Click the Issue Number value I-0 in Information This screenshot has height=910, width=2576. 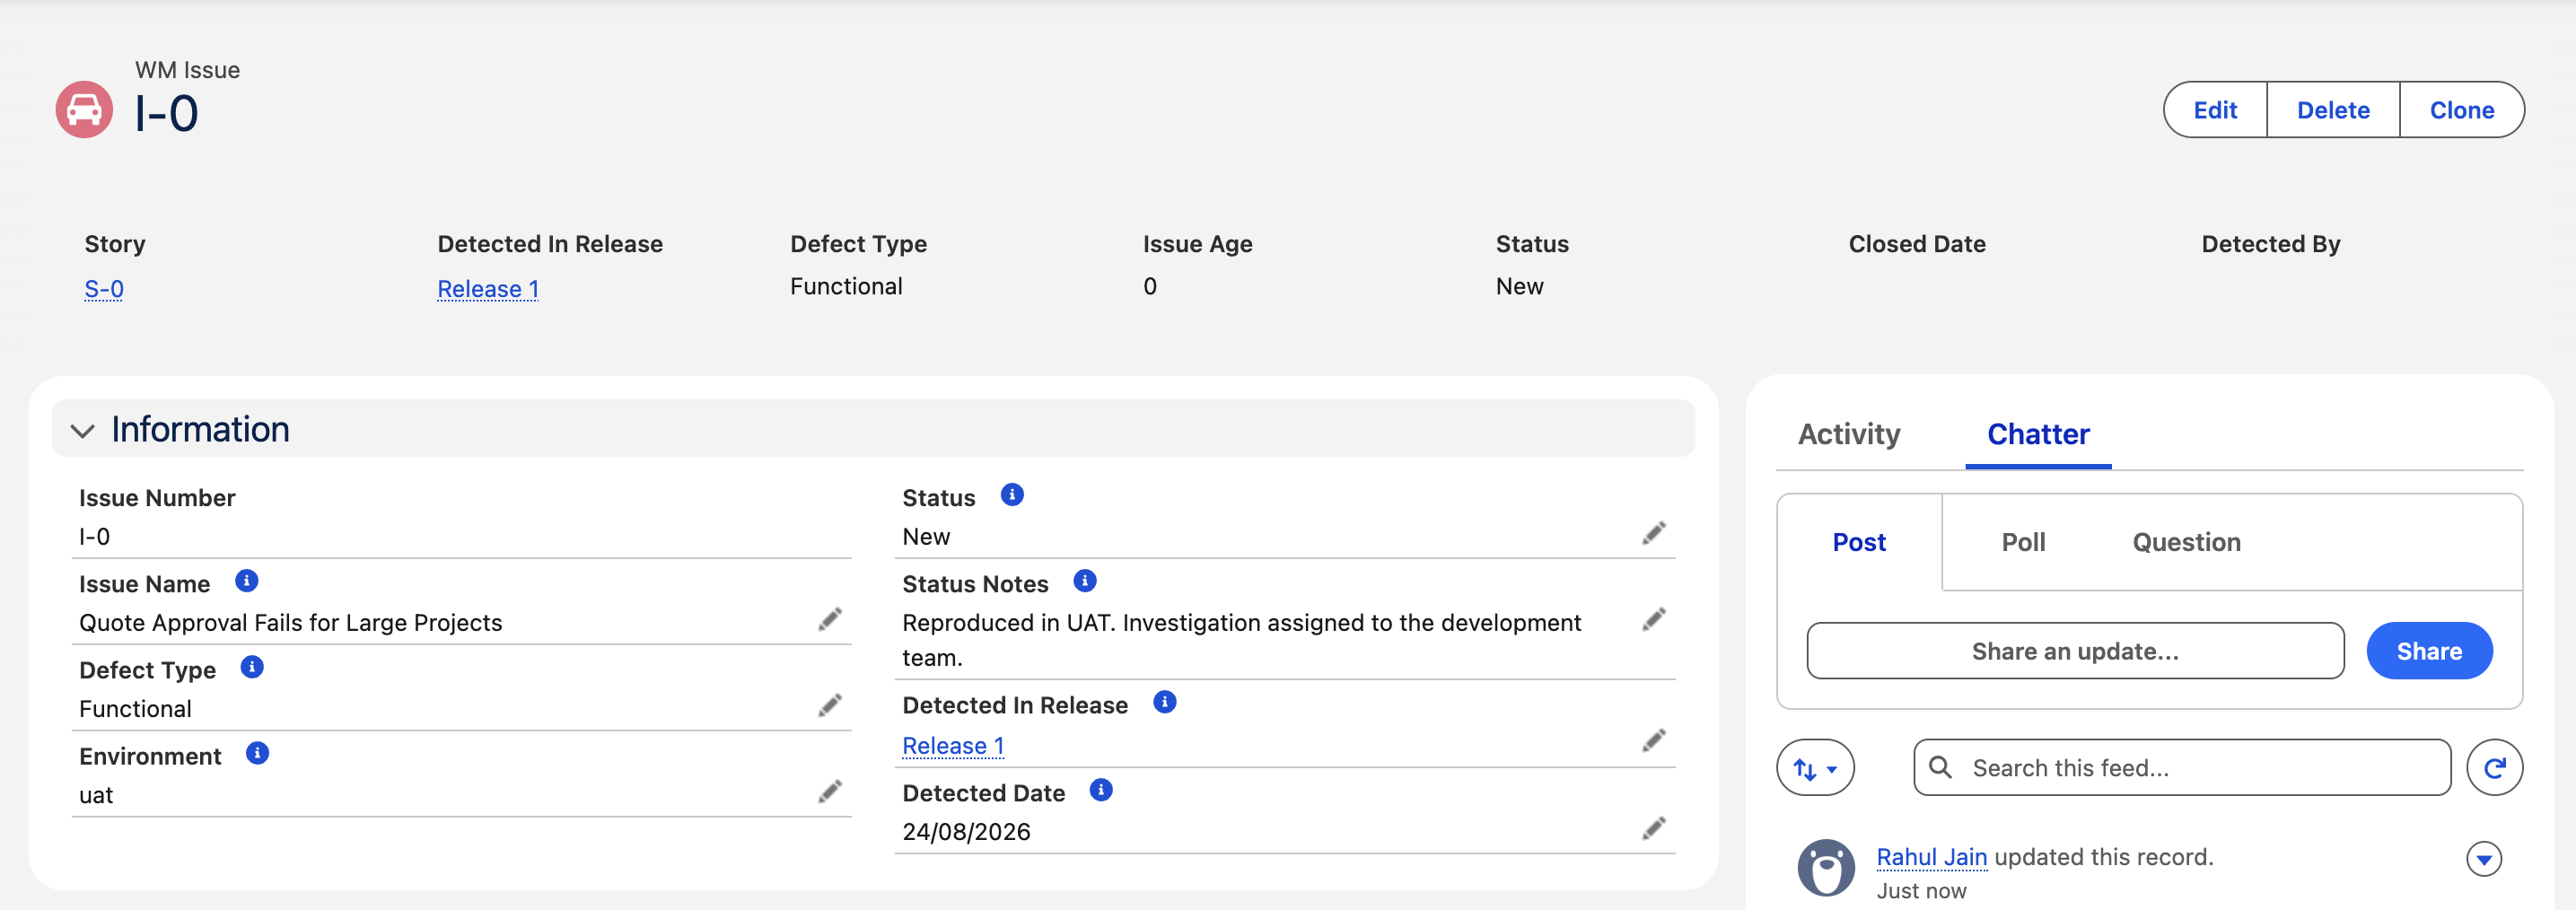pyautogui.click(x=95, y=537)
